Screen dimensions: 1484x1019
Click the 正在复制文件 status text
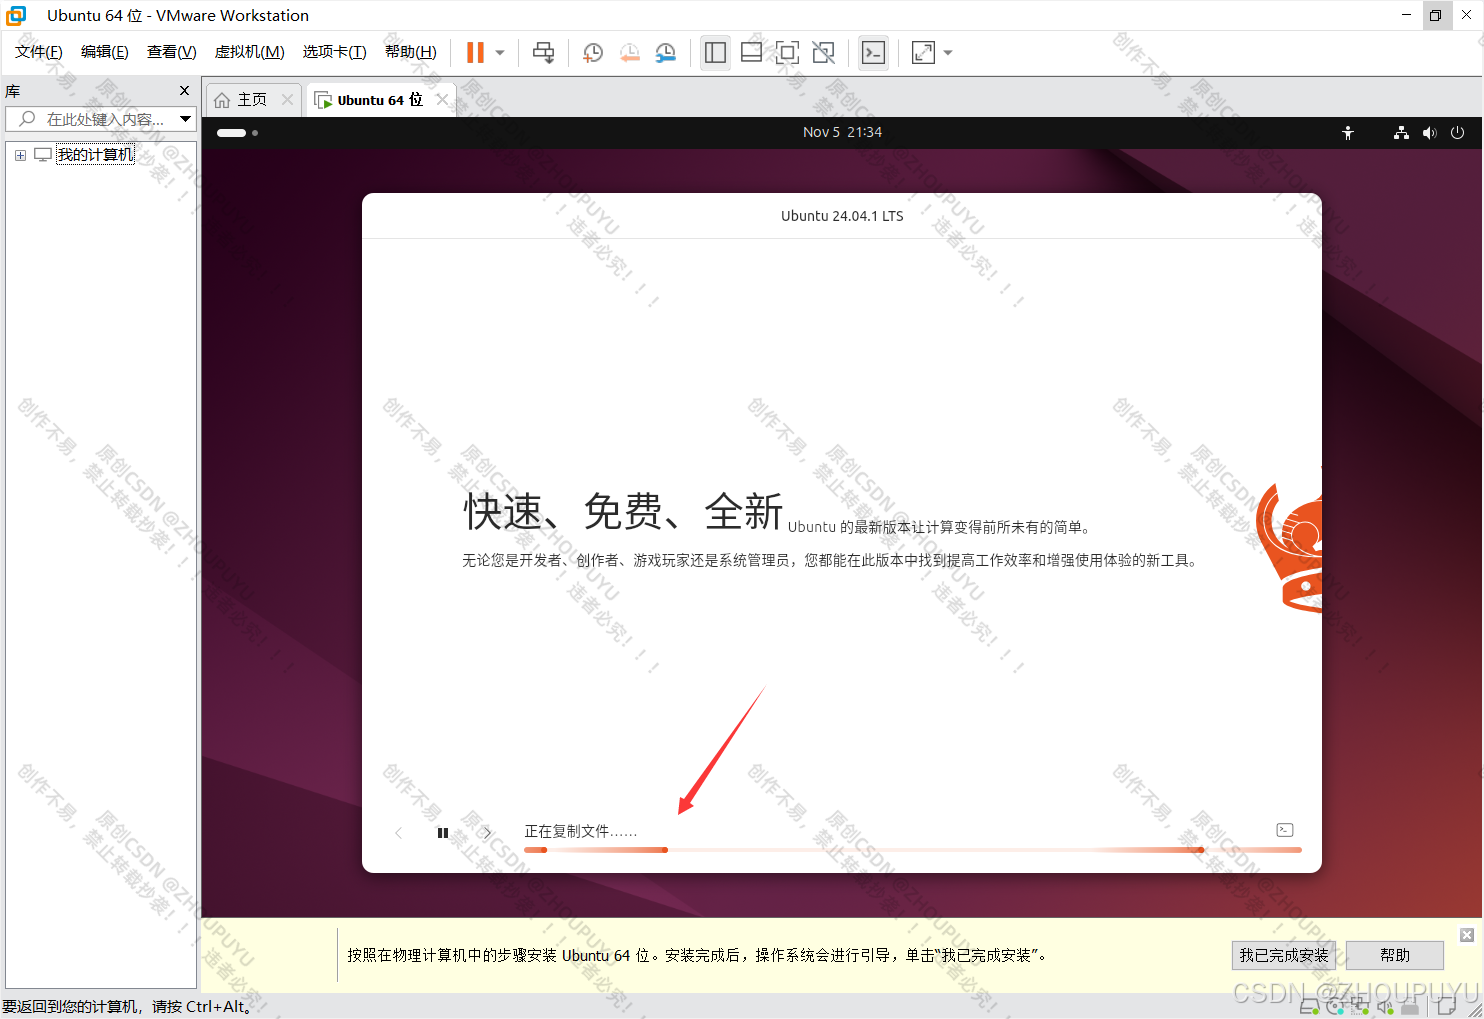pyautogui.click(x=580, y=831)
